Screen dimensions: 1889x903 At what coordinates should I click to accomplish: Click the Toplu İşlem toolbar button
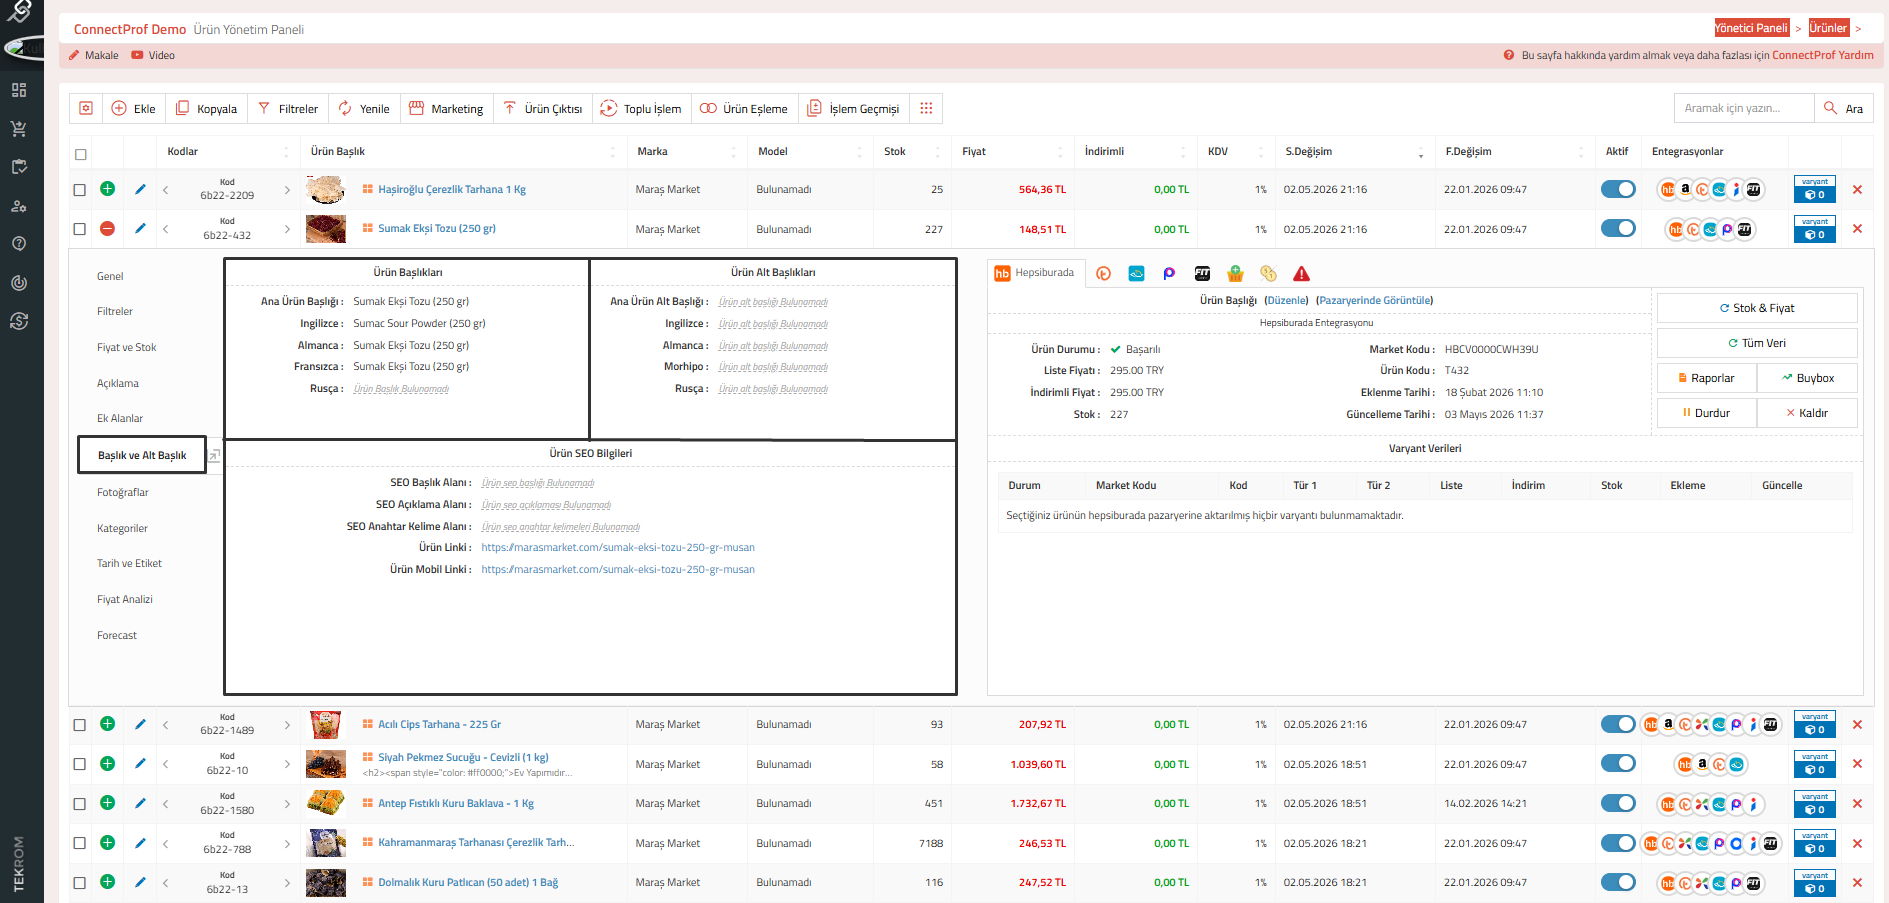tap(640, 109)
